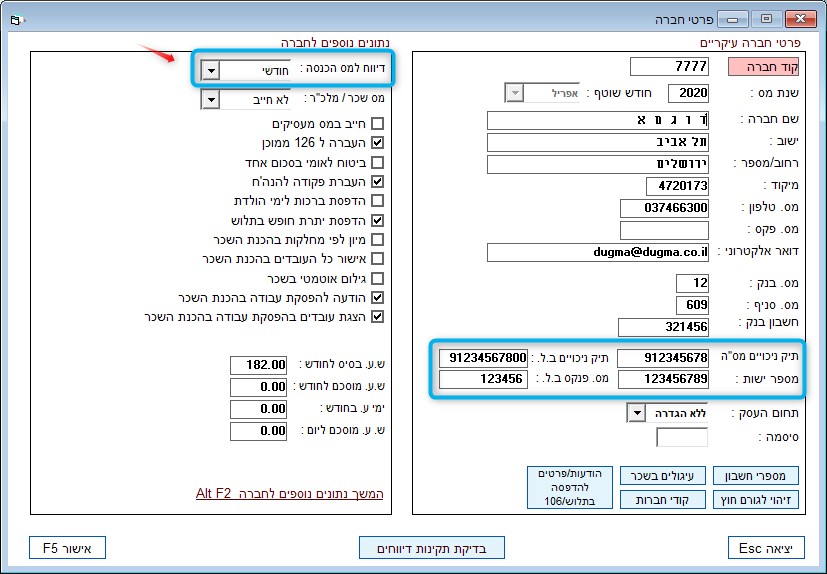Click the pink קוד חברה label
This screenshot has height=574, width=827.
click(763, 67)
